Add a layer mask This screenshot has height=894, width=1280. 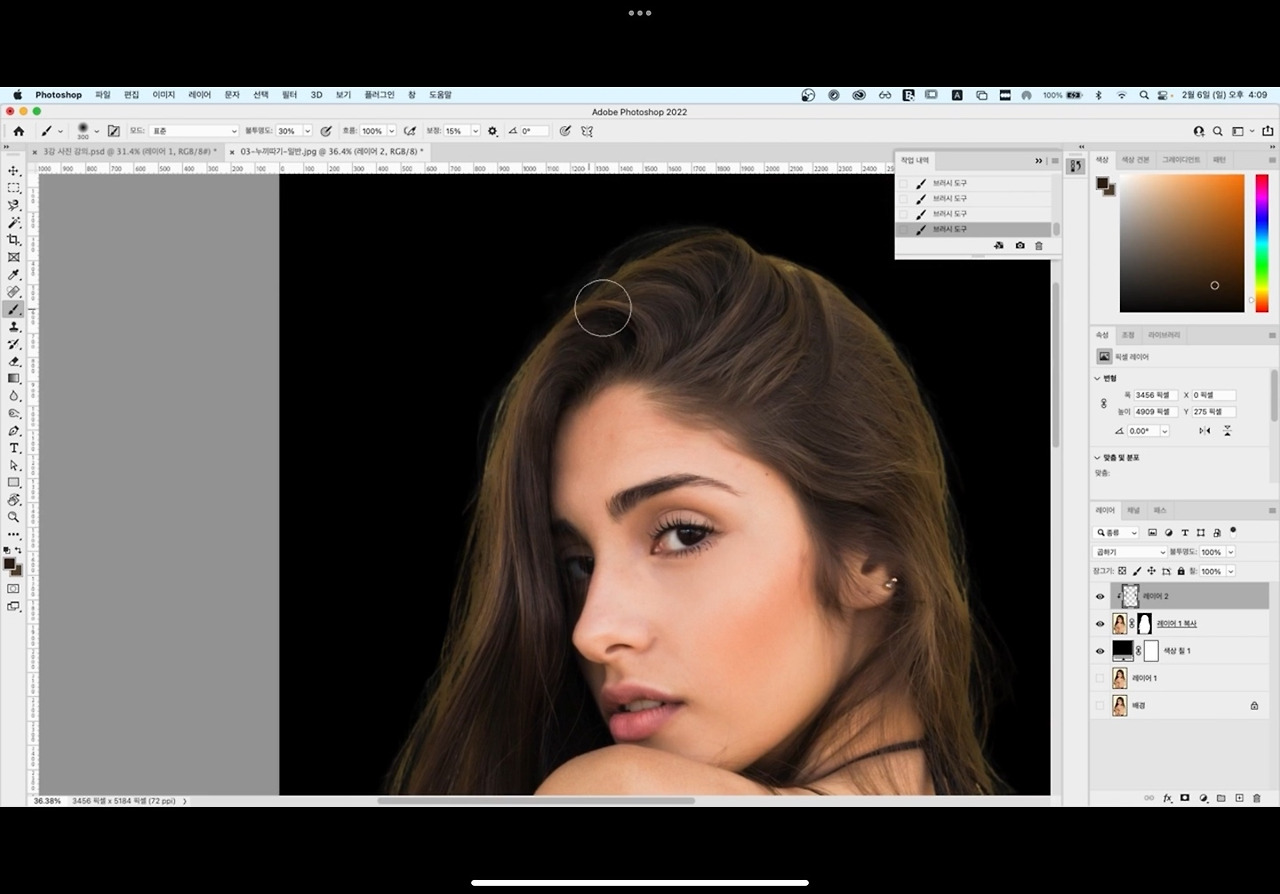click(x=1185, y=798)
